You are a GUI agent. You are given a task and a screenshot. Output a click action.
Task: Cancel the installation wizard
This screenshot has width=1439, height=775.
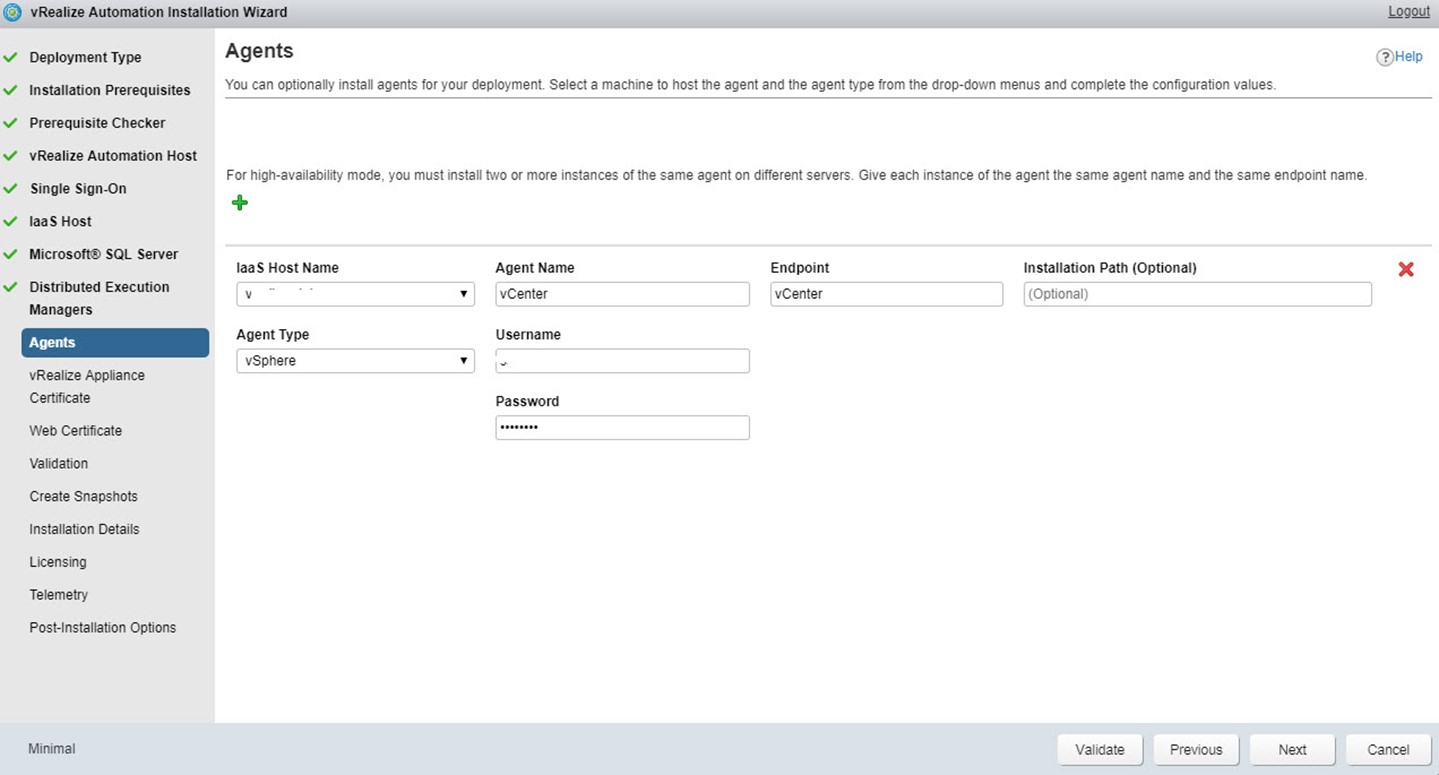(x=1388, y=750)
